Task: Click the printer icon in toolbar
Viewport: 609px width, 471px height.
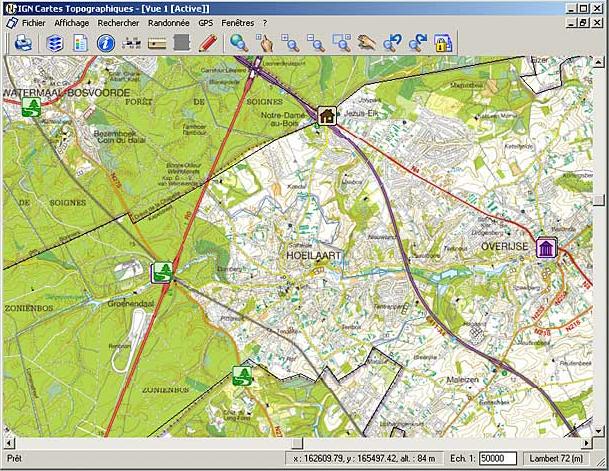Action: 23,42
